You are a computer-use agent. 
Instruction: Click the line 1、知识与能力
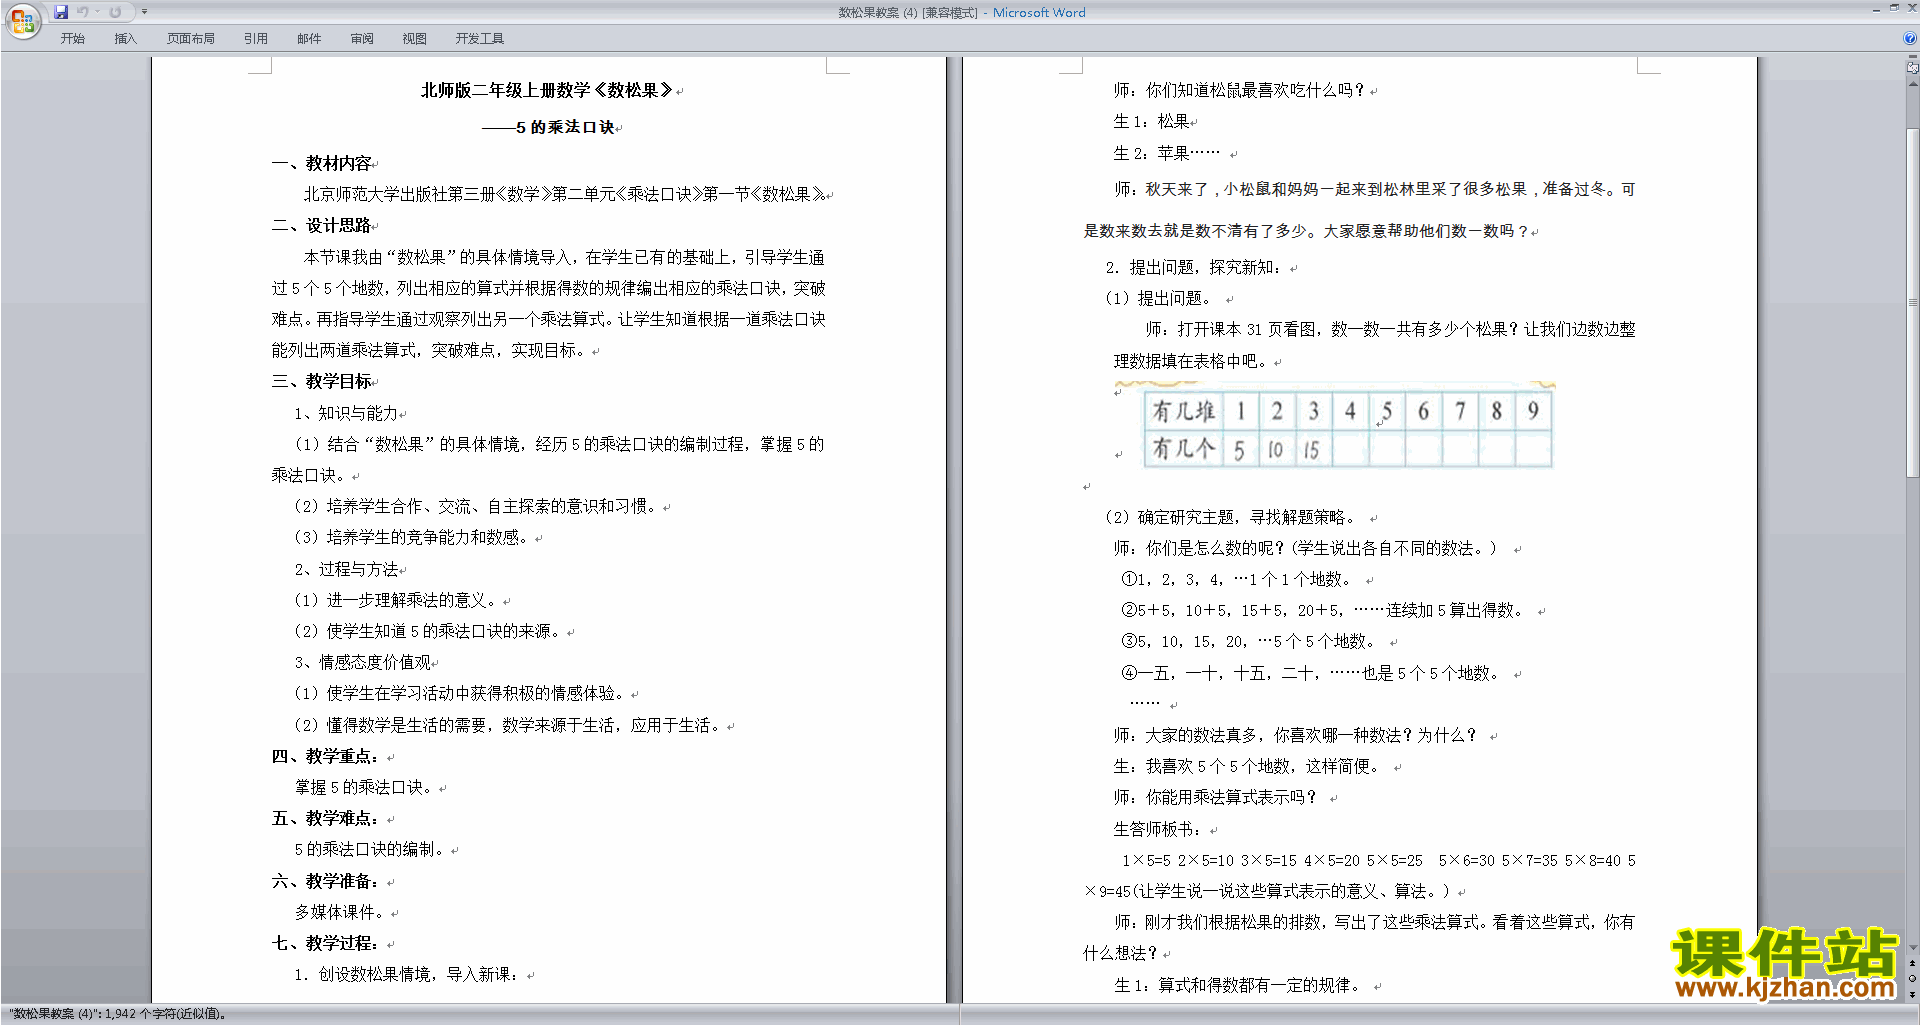[x=346, y=413]
